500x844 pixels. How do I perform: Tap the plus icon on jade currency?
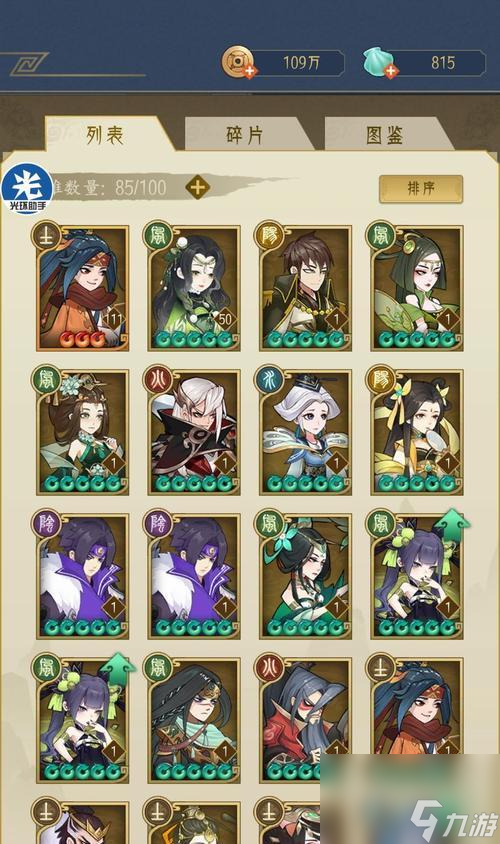391,71
